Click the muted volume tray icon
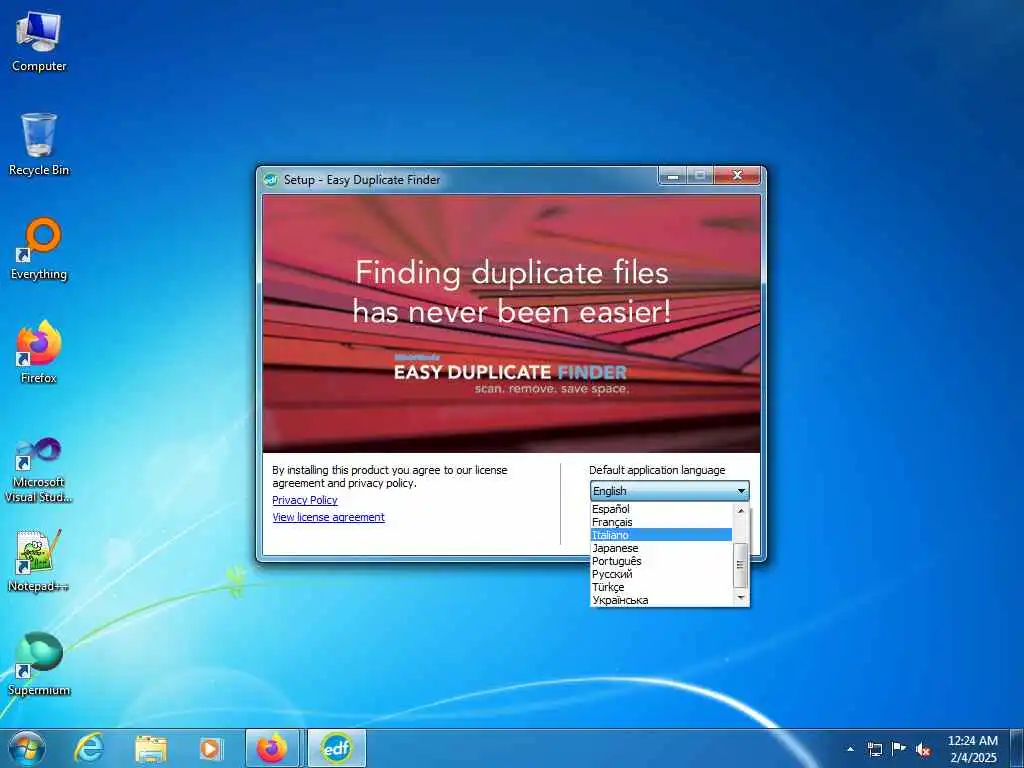The width and height of the screenshot is (1024, 768). click(x=923, y=749)
